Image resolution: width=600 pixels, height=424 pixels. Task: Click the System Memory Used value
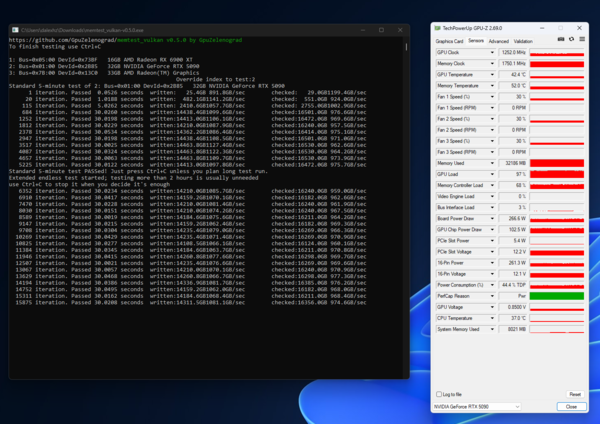coord(513,329)
